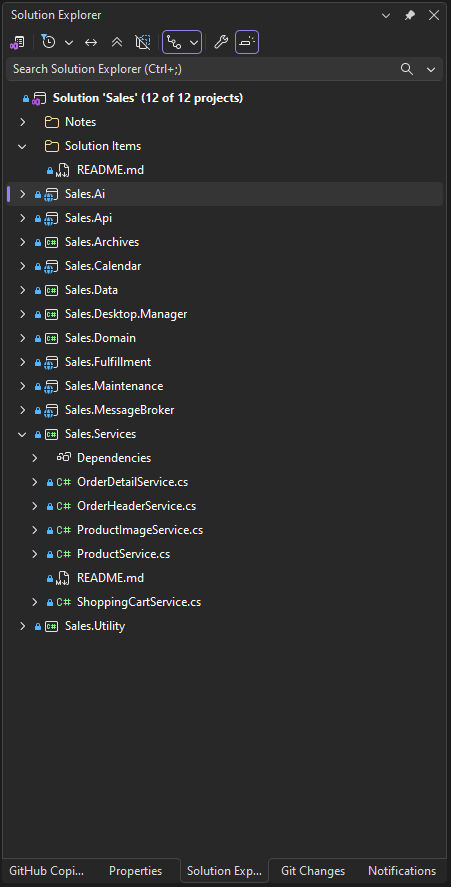Select the Dependencies node icon
This screenshot has width=451, height=887.
click(x=63, y=458)
